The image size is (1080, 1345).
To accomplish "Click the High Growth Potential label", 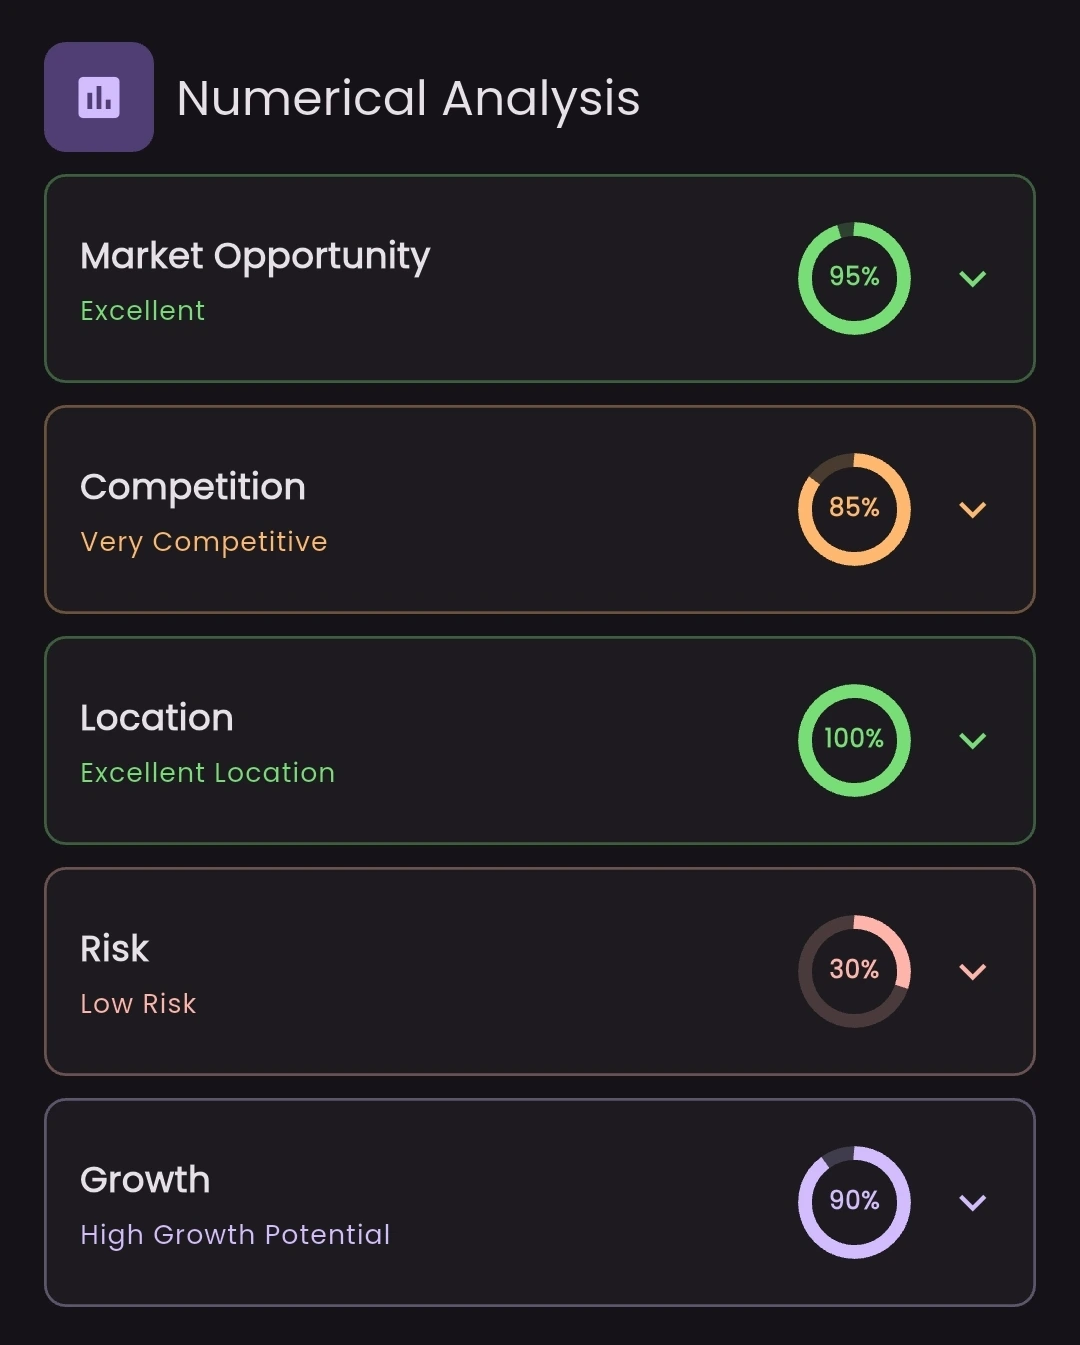I will tap(235, 1235).
